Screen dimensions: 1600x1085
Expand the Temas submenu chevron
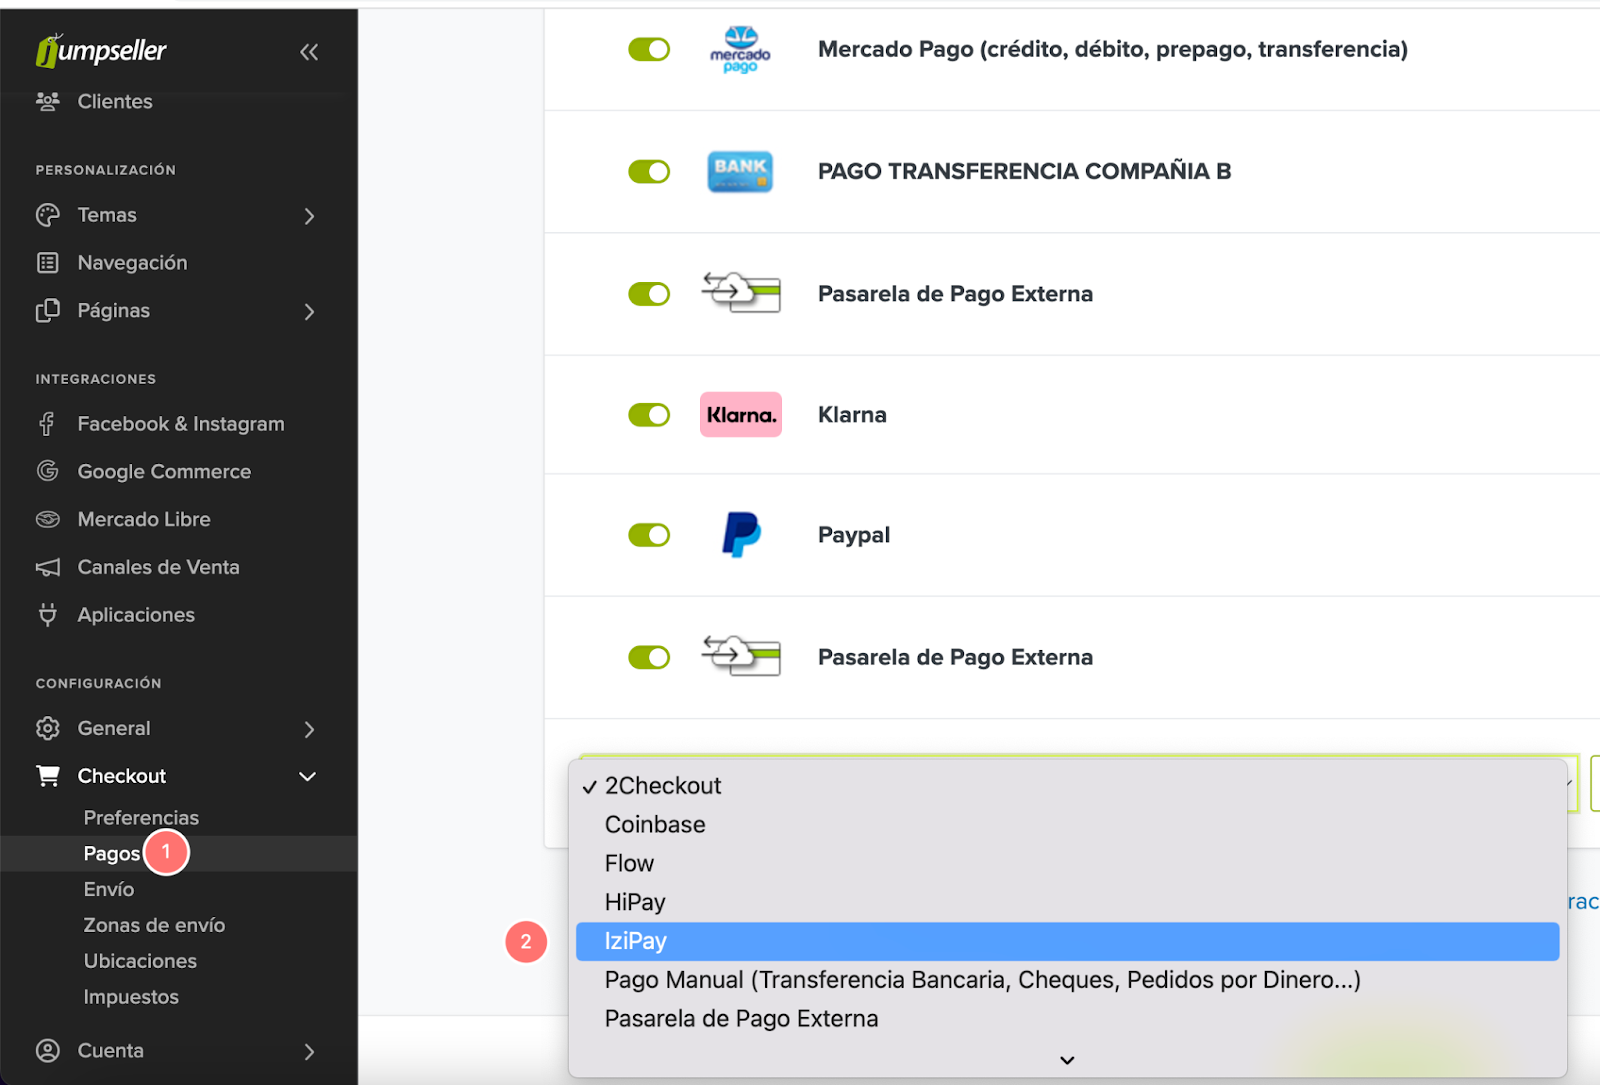click(x=309, y=216)
